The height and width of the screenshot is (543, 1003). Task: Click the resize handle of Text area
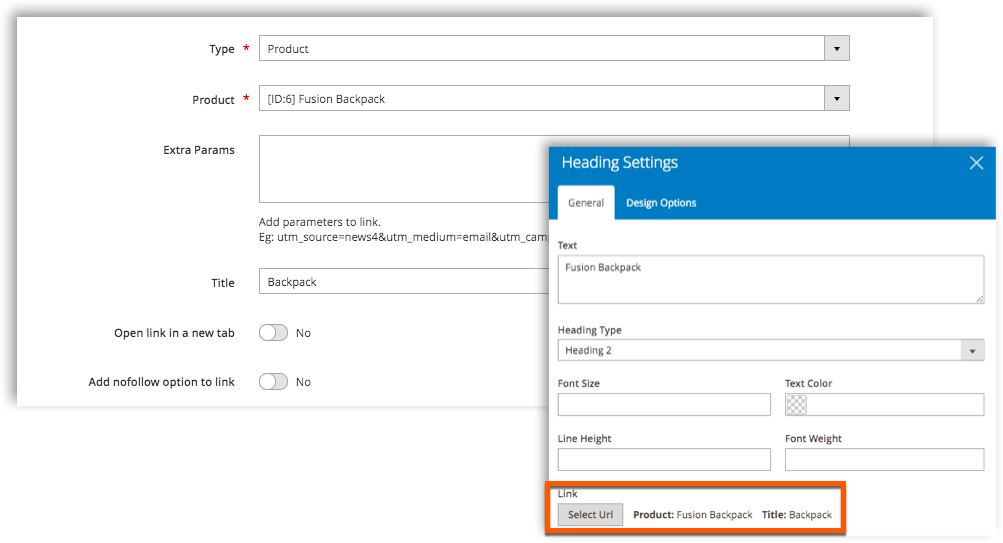979,299
